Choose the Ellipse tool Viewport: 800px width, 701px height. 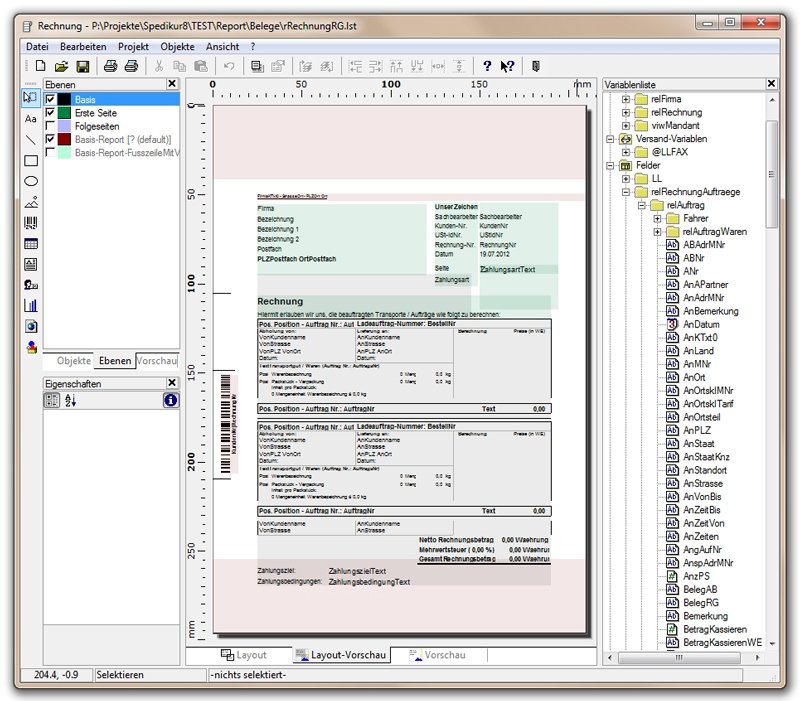31,181
